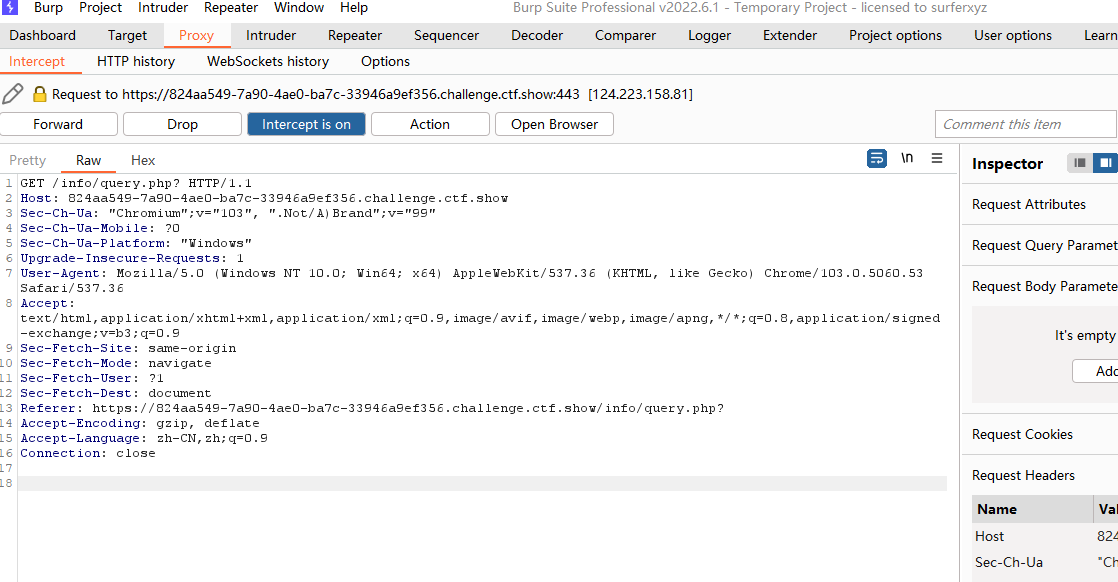Toggle the Intercept is on button
The image size is (1118, 582).
(x=307, y=124)
